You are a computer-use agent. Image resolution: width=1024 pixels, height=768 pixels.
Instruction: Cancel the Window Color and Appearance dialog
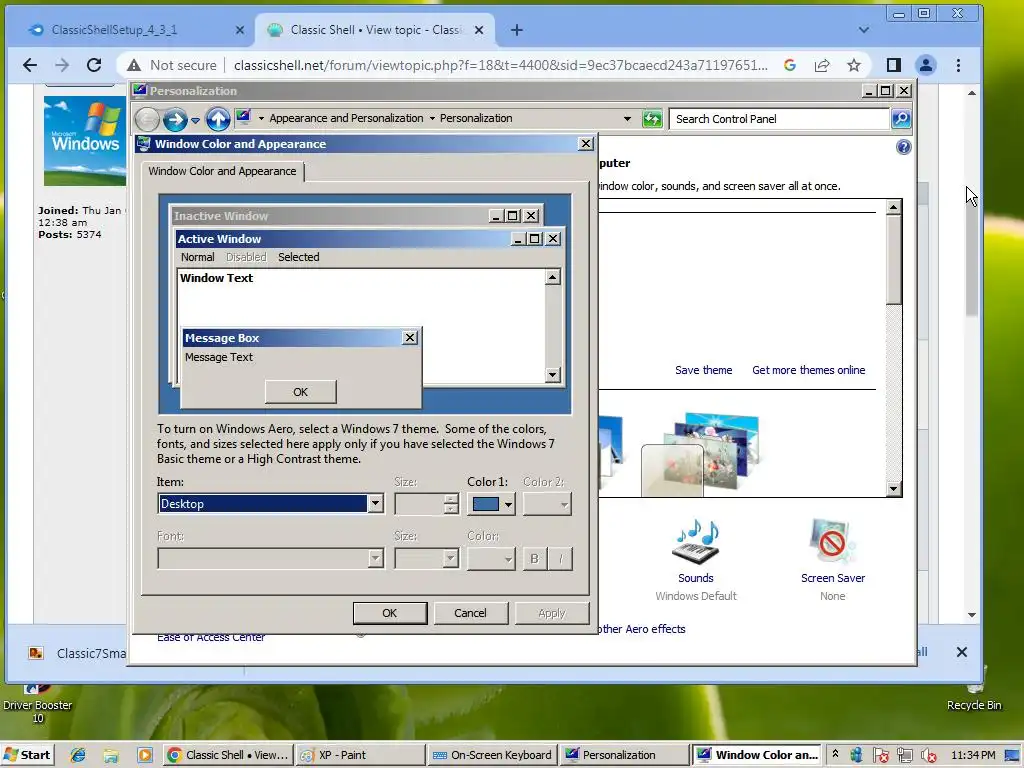[x=470, y=613]
